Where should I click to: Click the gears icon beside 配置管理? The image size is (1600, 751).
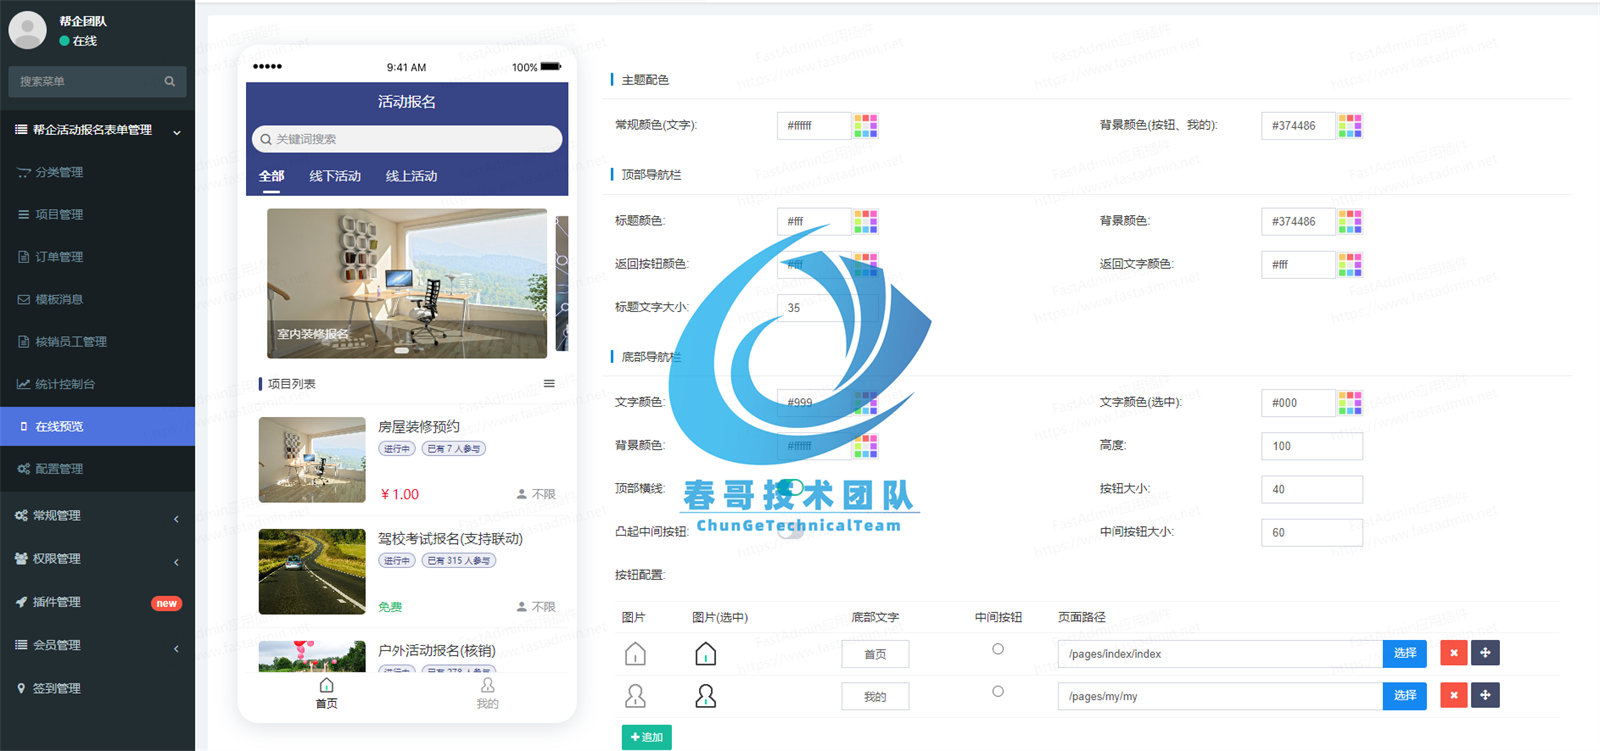(x=24, y=469)
